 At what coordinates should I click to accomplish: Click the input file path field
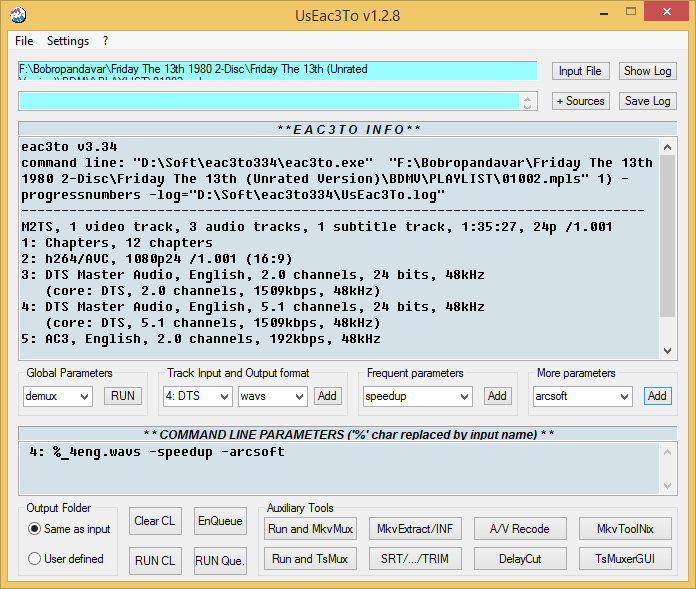click(278, 71)
